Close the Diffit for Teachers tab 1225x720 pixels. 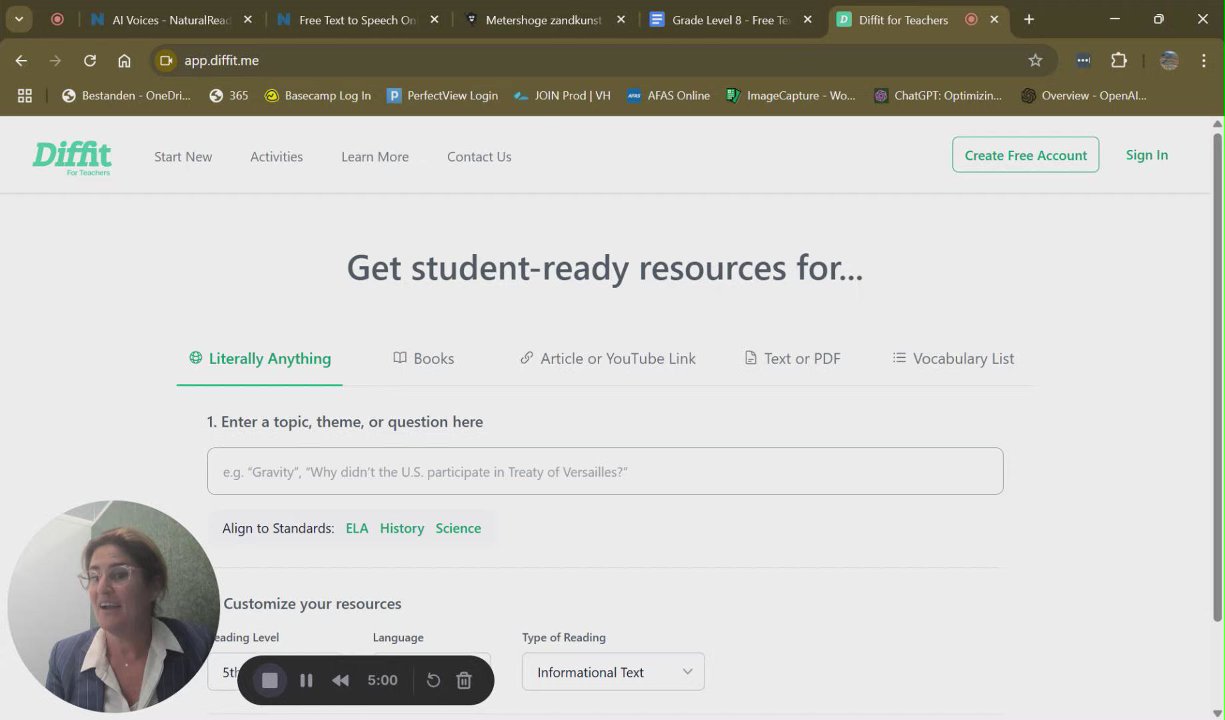[994, 19]
